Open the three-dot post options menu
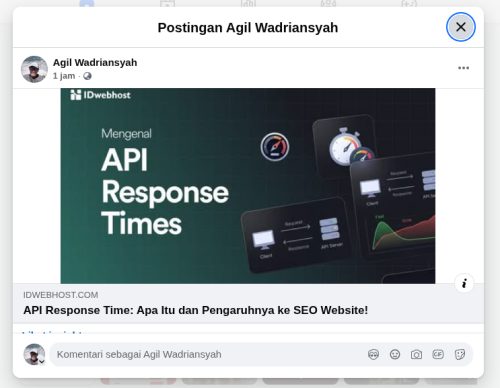This screenshot has height=388, width=500. pyautogui.click(x=463, y=68)
